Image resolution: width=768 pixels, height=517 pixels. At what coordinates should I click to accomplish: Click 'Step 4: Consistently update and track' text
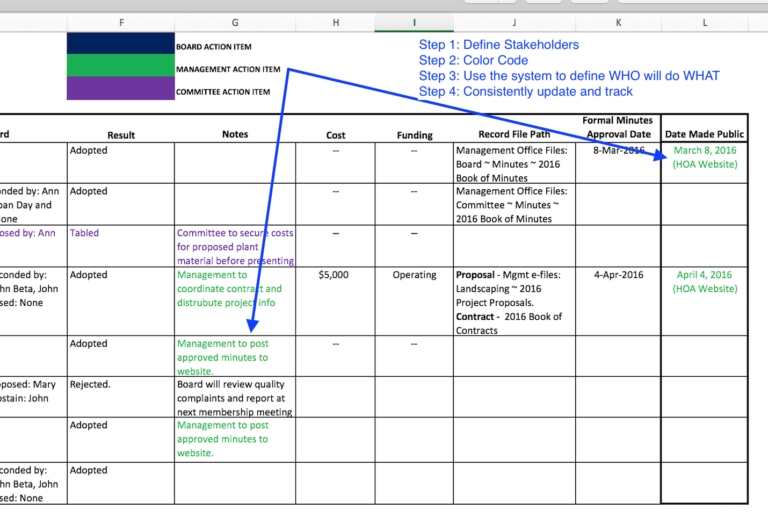(x=526, y=92)
